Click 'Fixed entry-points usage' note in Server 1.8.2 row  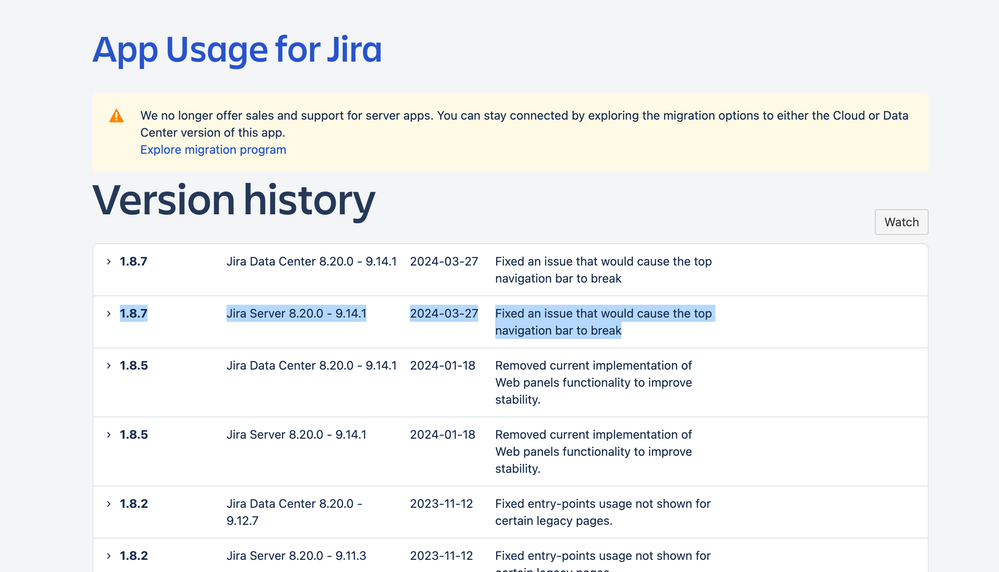[x=603, y=561]
